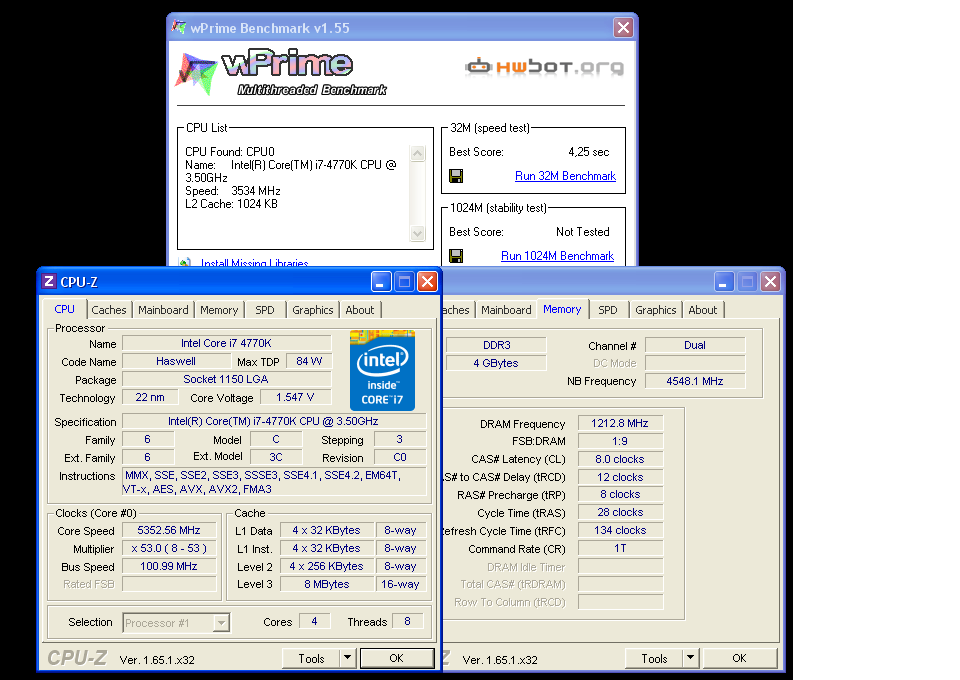Click the wPrime colorful logo graphic
Viewport: 960px width, 680px height.
point(196,73)
